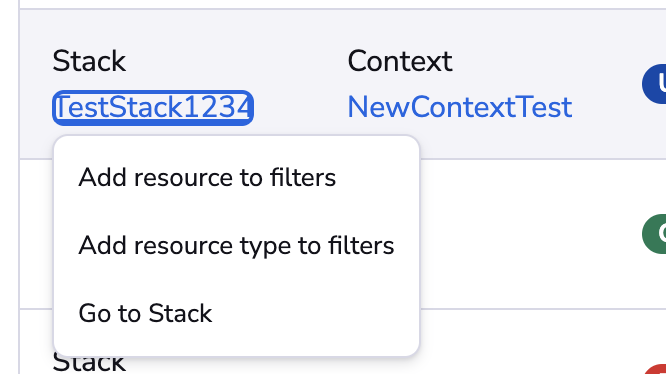Click the green status badge in second row
Viewport: 666px width, 374px height.
655,234
